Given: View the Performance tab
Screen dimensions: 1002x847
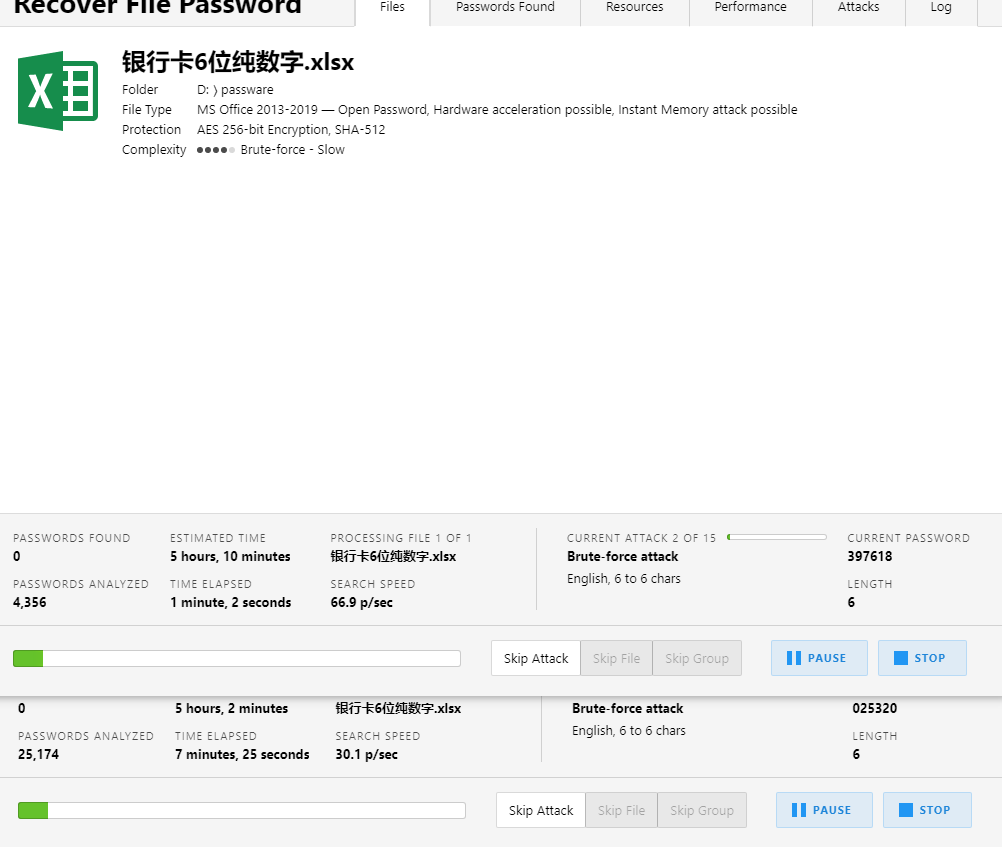Looking at the screenshot, I should point(750,8).
